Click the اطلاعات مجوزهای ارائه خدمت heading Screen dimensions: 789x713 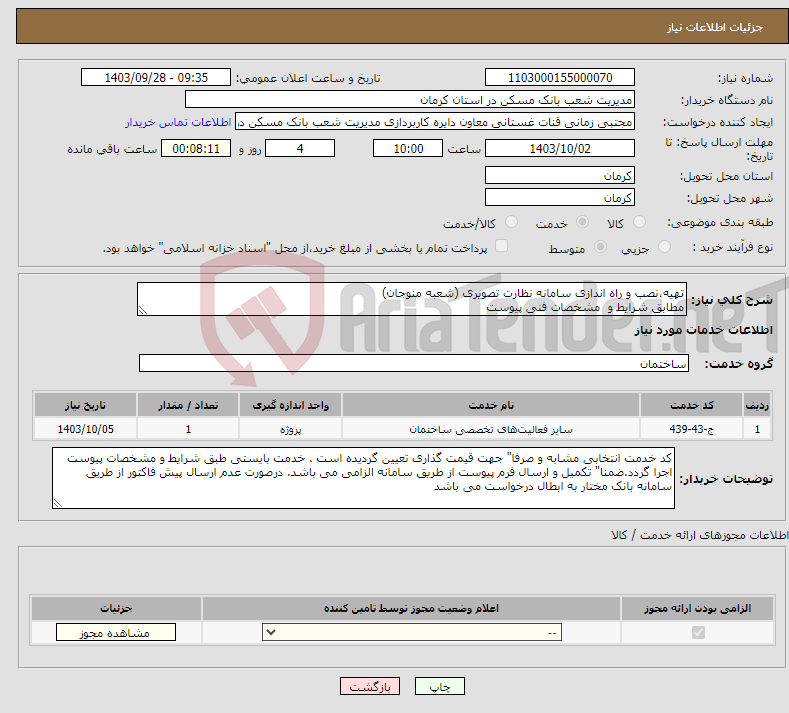click(699, 535)
